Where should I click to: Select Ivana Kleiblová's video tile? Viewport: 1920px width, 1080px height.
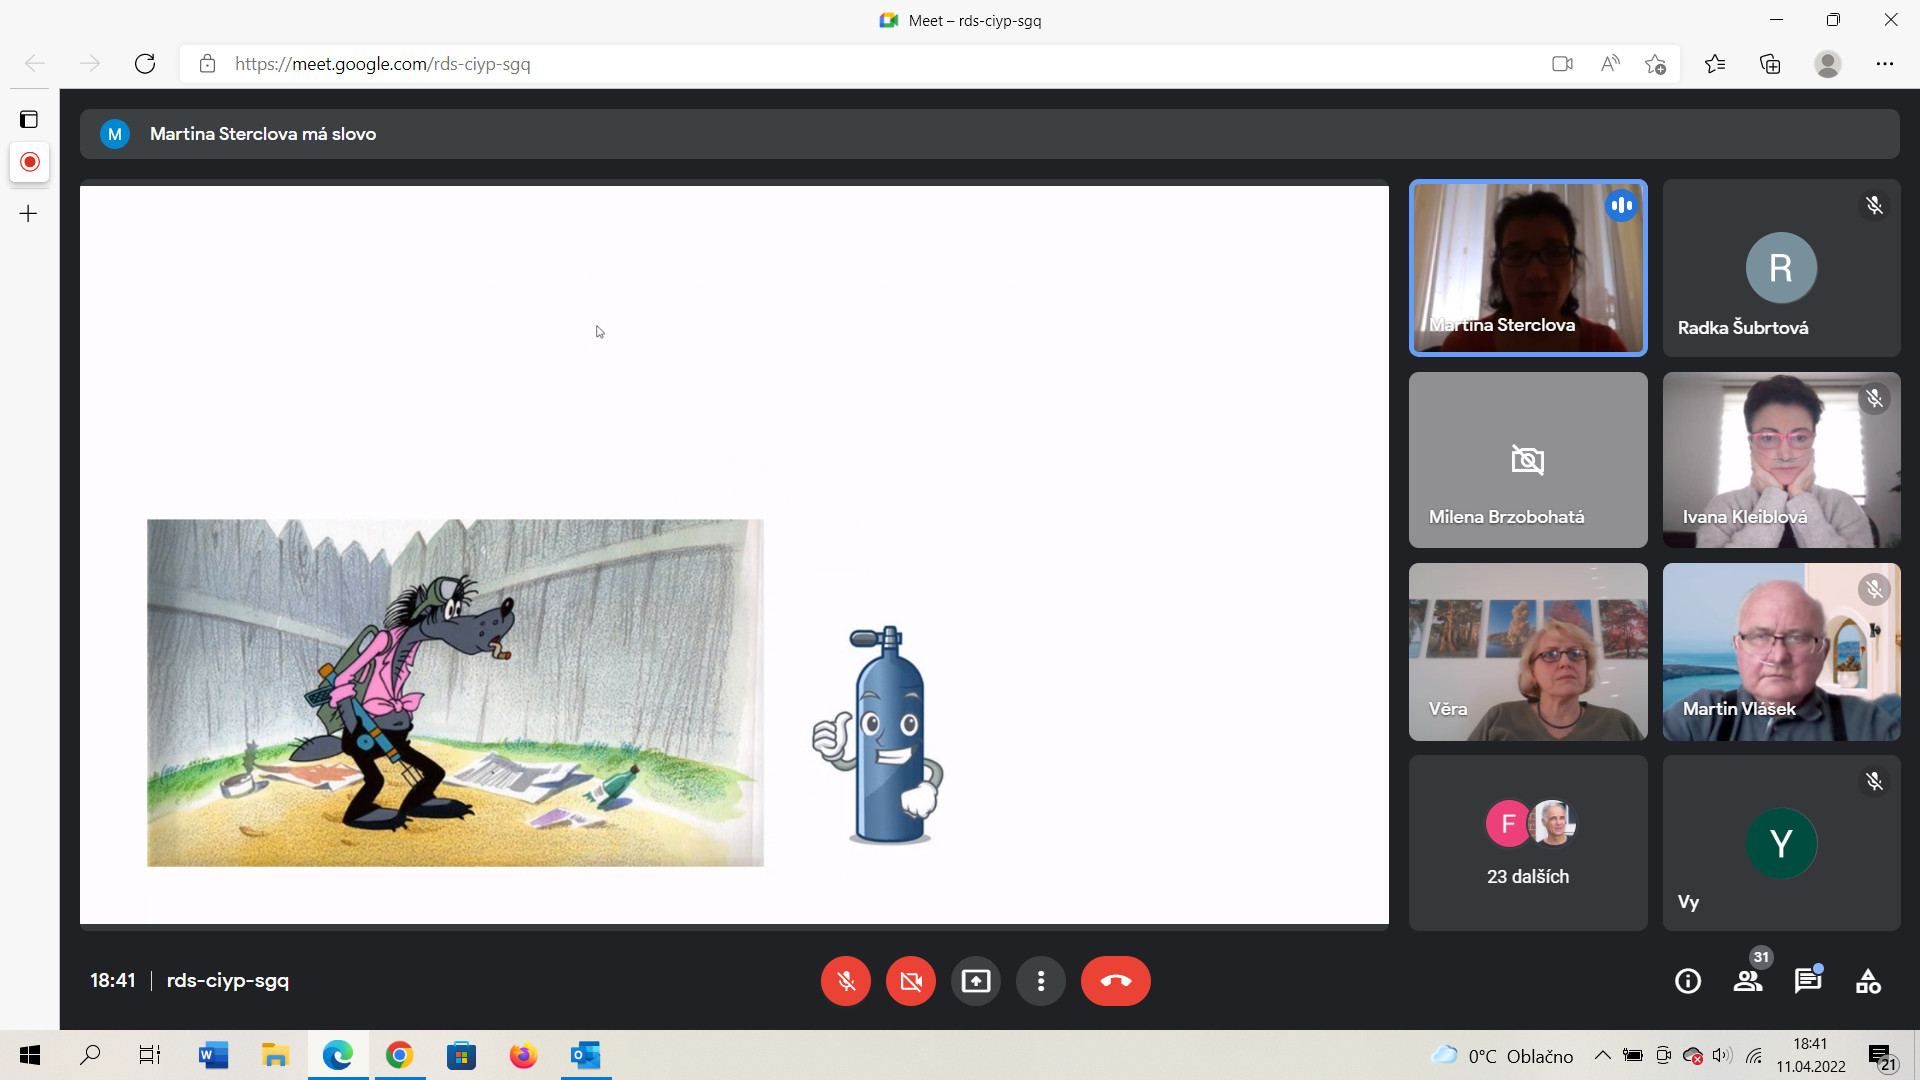point(1782,460)
